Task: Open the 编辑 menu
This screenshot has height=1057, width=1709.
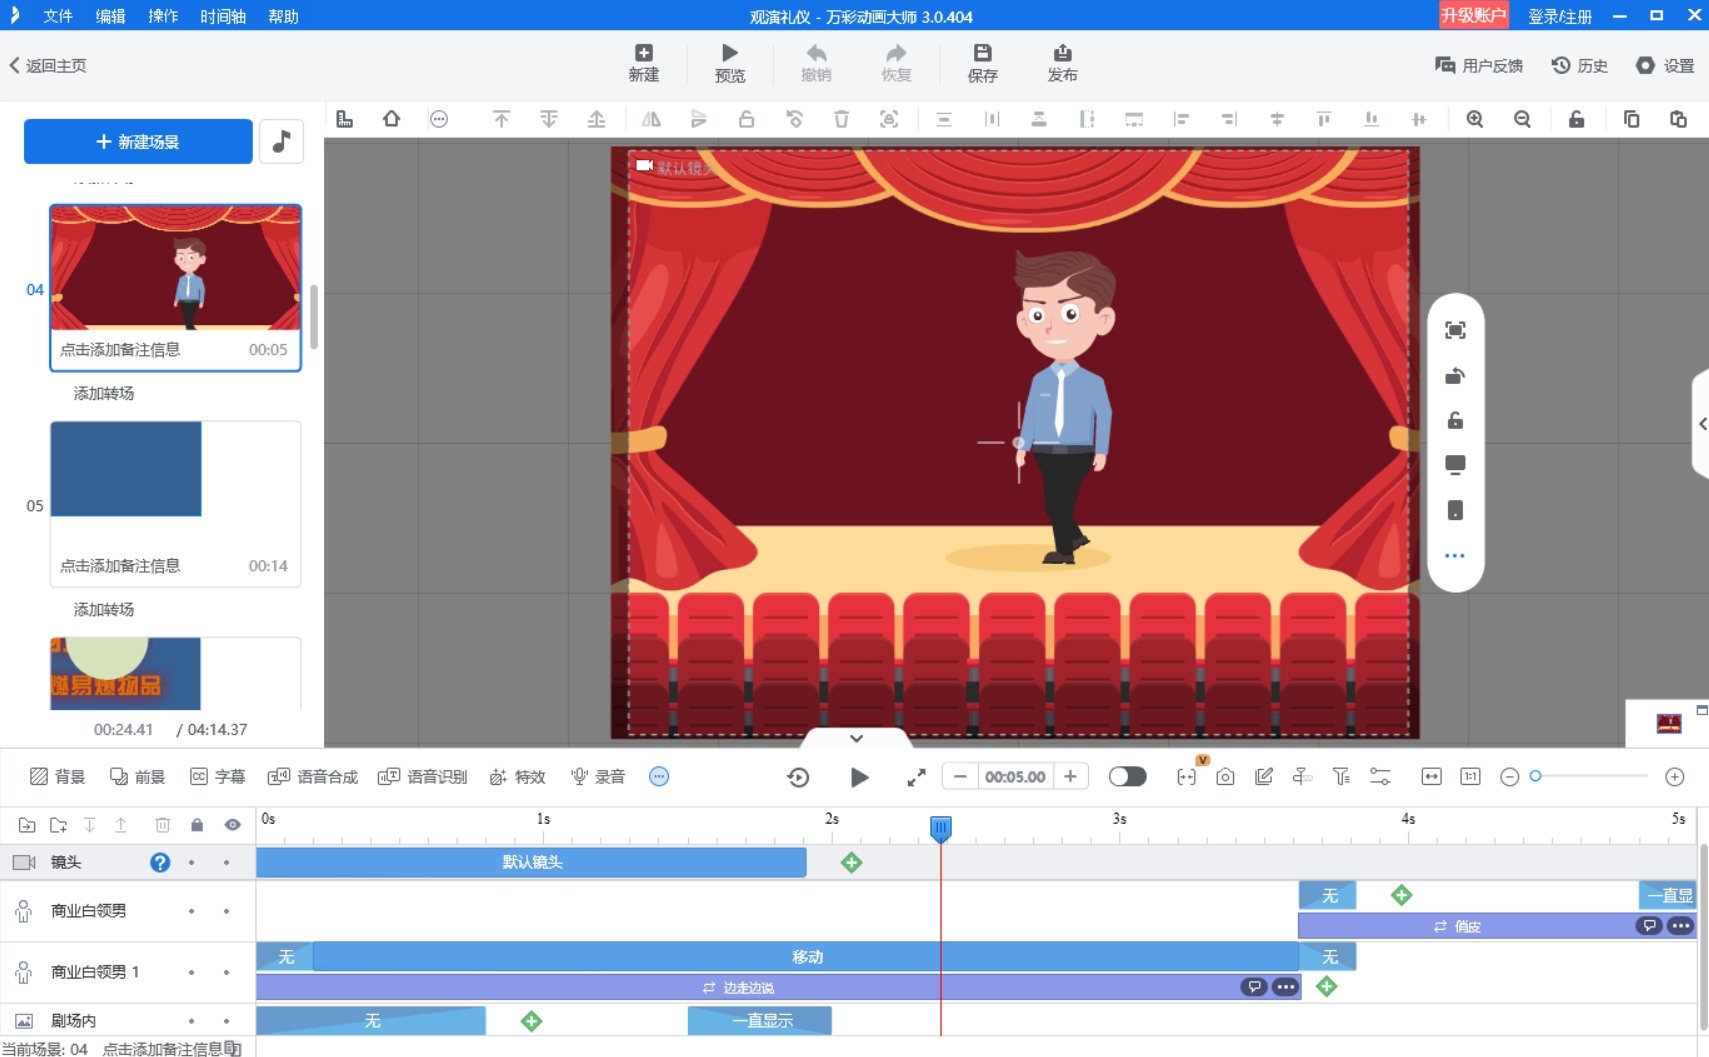Action: click(110, 16)
